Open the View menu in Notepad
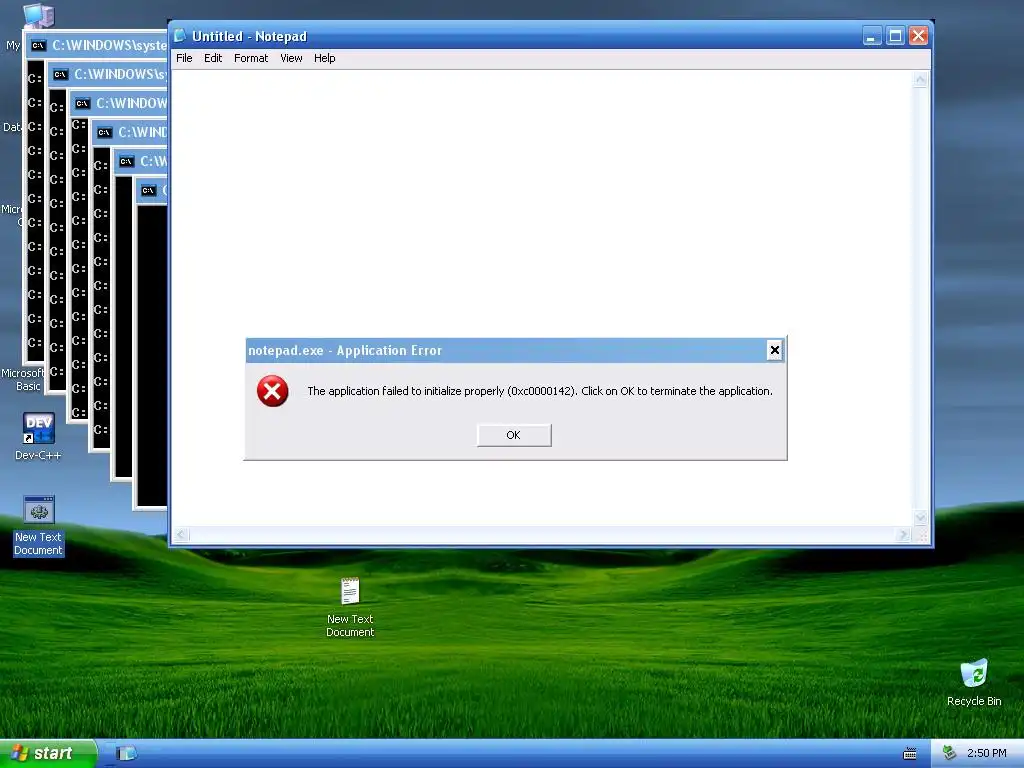Image resolution: width=1024 pixels, height=768 pixels. [291, 58]
